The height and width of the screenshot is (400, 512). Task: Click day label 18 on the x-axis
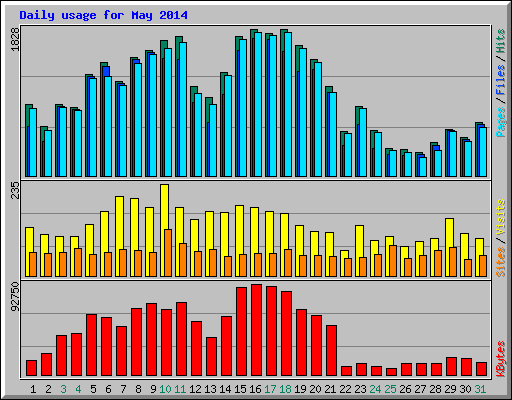point(285,389)
